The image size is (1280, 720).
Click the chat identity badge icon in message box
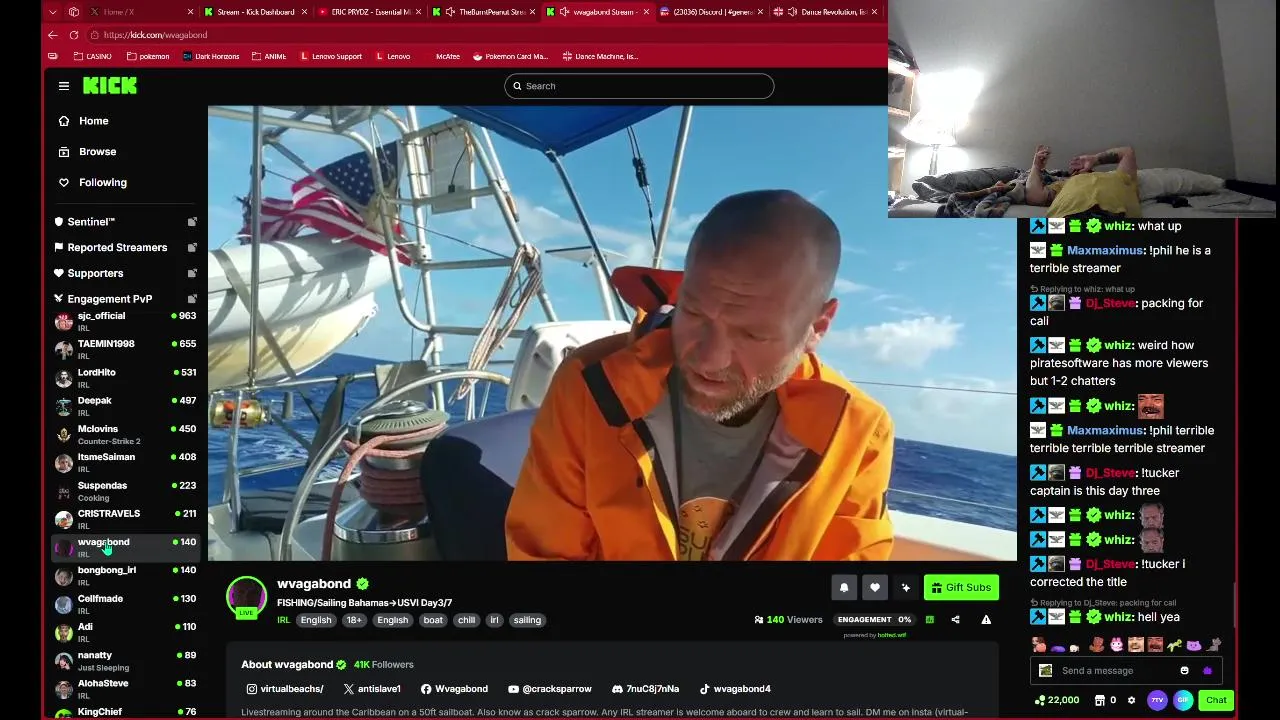1045,671
